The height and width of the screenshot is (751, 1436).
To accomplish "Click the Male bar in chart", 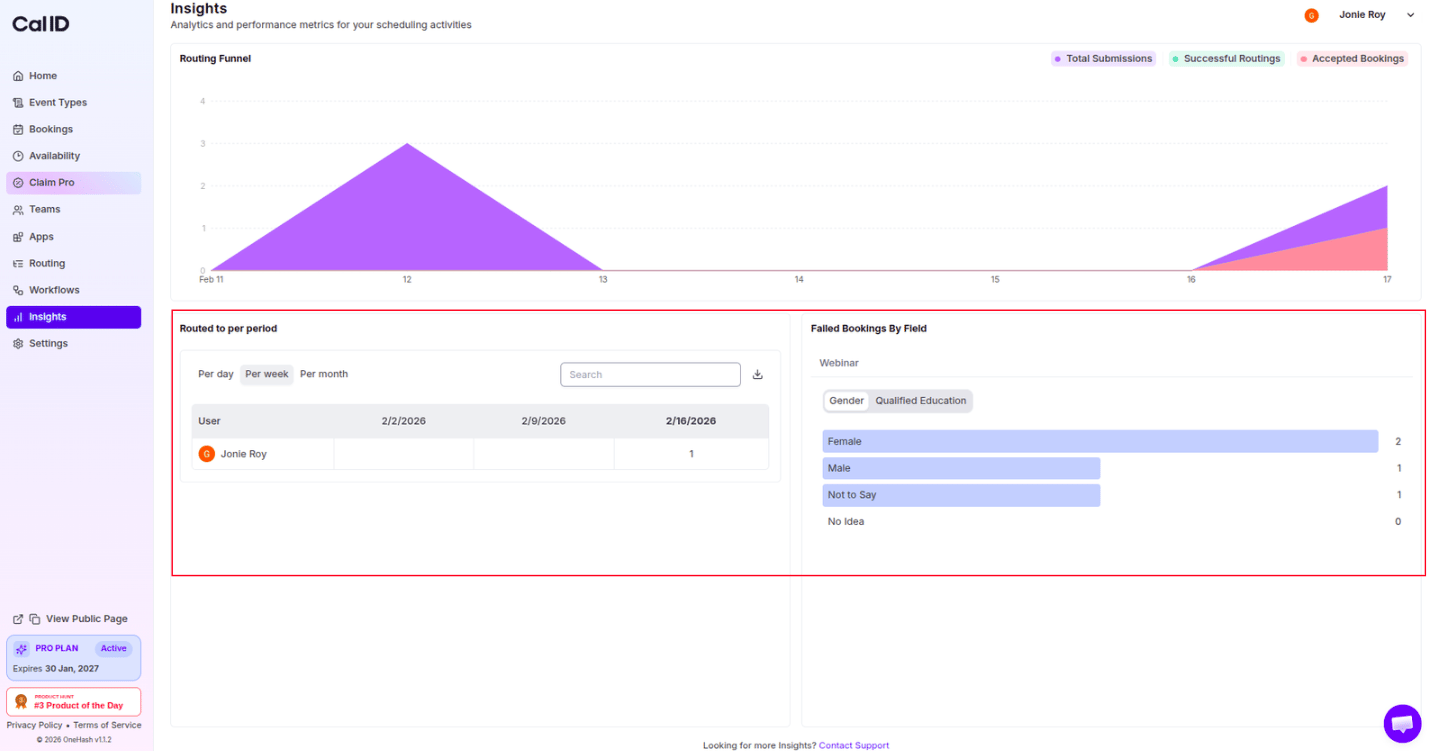I will (961, 468).
